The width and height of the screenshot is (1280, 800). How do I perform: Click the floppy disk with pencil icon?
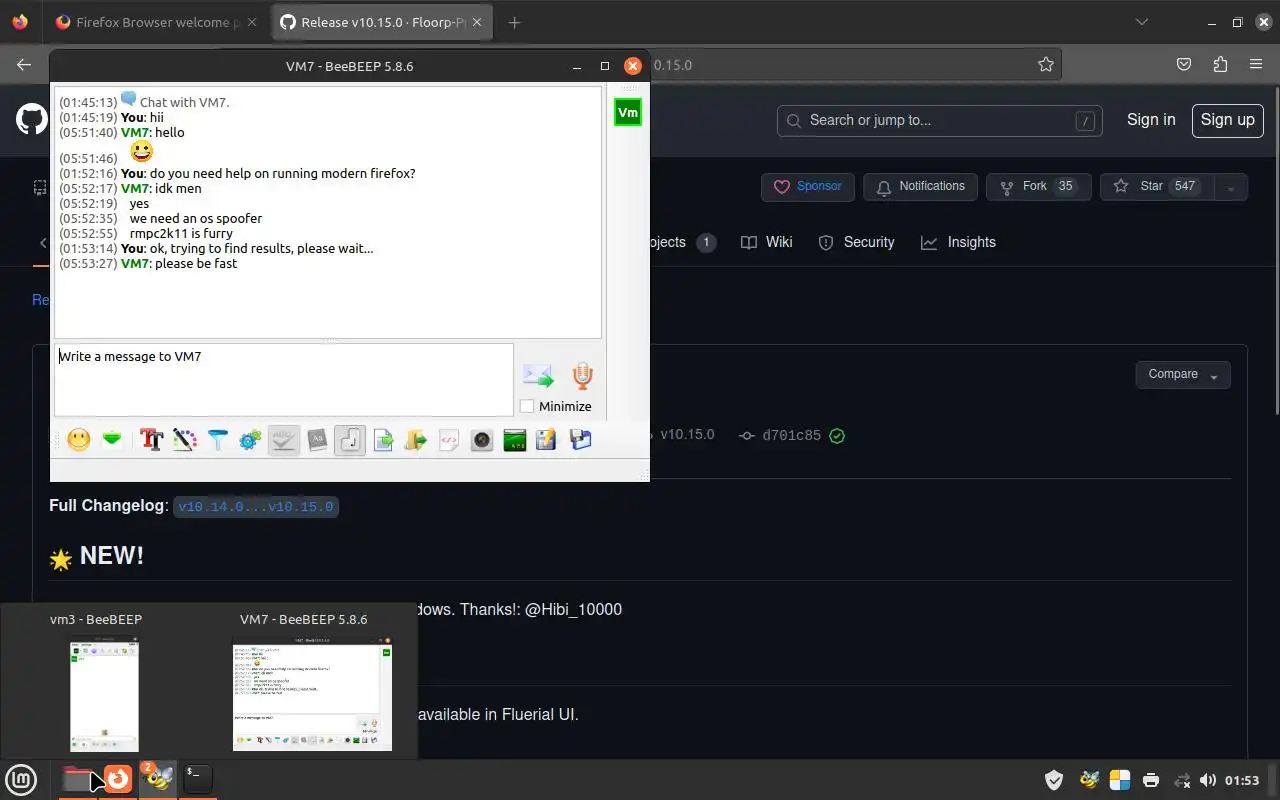(x=546, y=439)
